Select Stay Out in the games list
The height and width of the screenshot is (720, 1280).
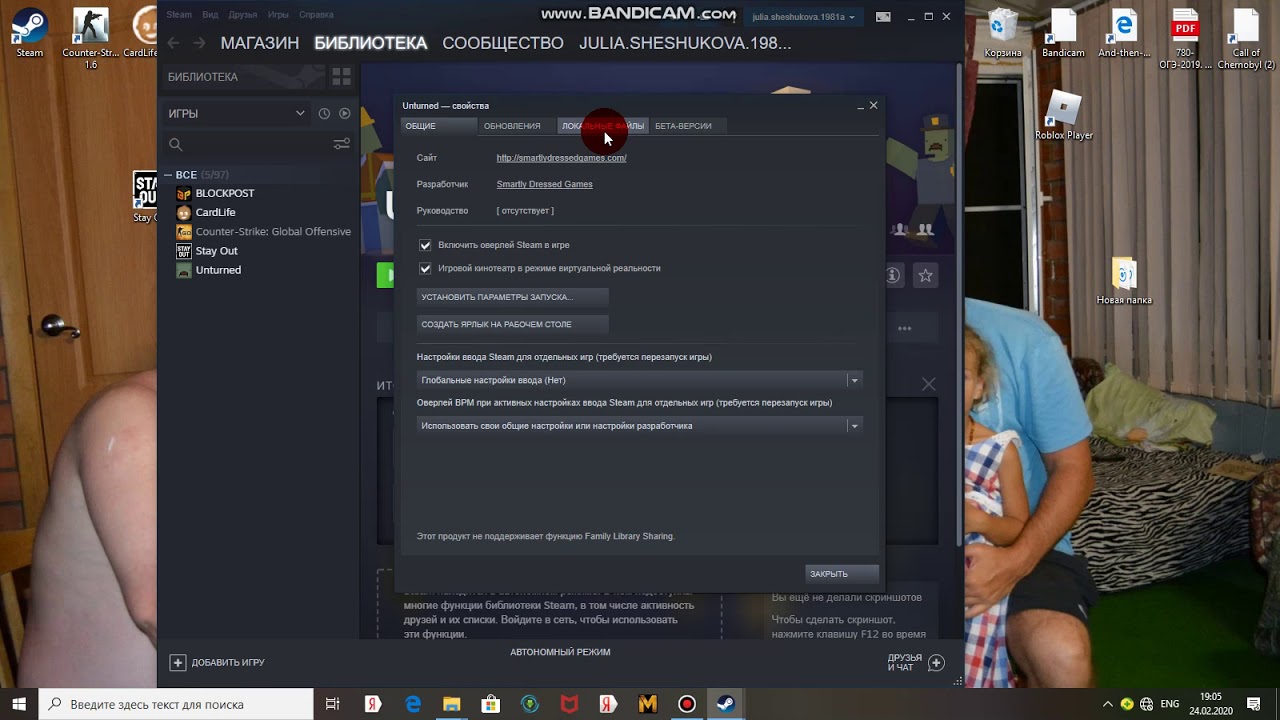tap(217, 251)
